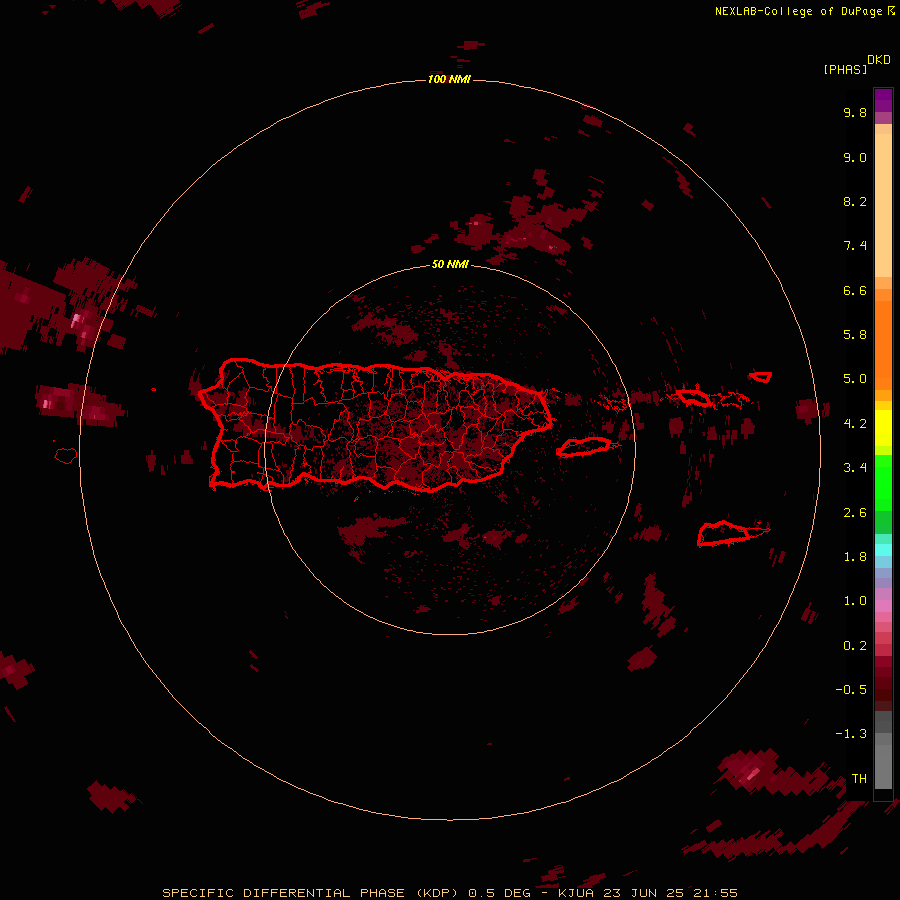Viewport: 900px width, 900px height.
Task: Click the Specific Differential Phase (KDP) title text
Action: click(310, 893)
